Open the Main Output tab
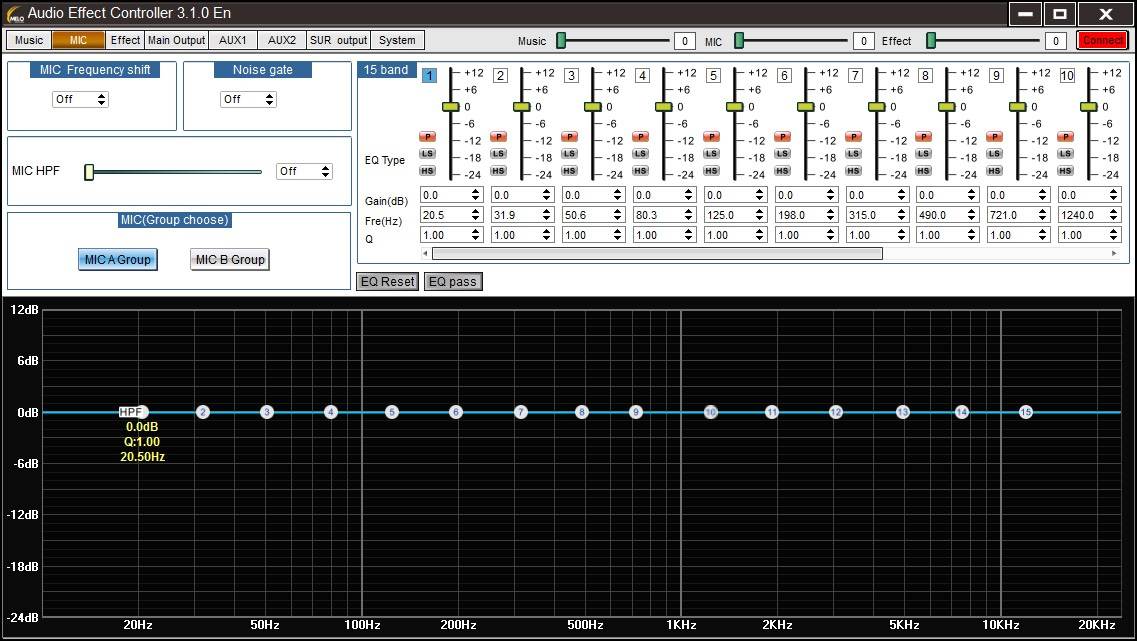 click(x=176, y=40)
